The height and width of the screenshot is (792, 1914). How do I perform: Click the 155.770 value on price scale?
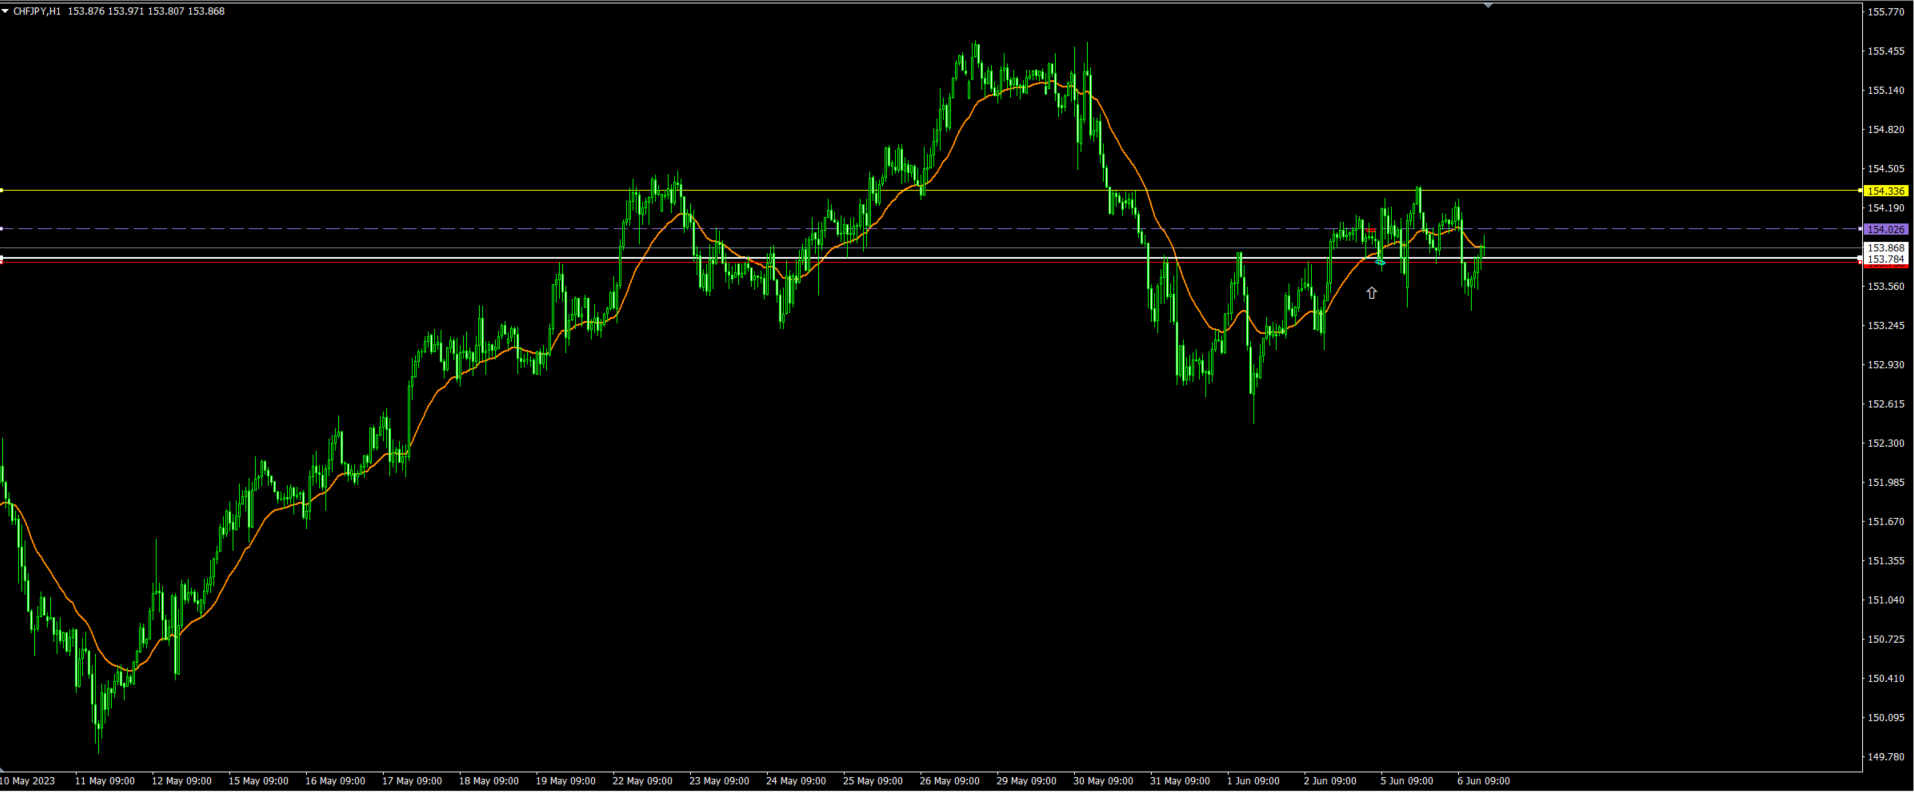click(x=1885, y=12)
